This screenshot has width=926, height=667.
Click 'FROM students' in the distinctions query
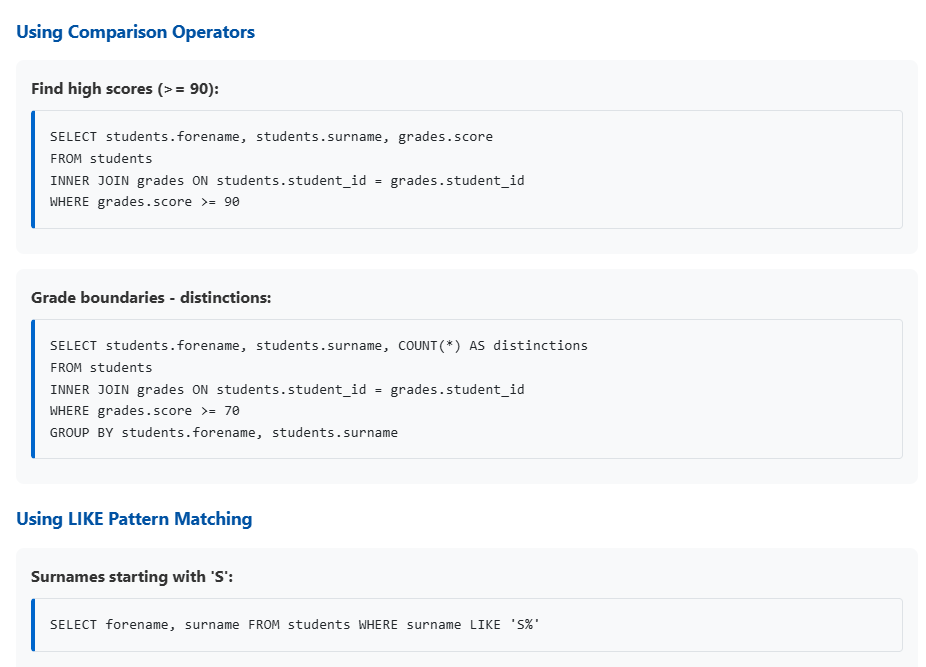click(x=101, y=368)
